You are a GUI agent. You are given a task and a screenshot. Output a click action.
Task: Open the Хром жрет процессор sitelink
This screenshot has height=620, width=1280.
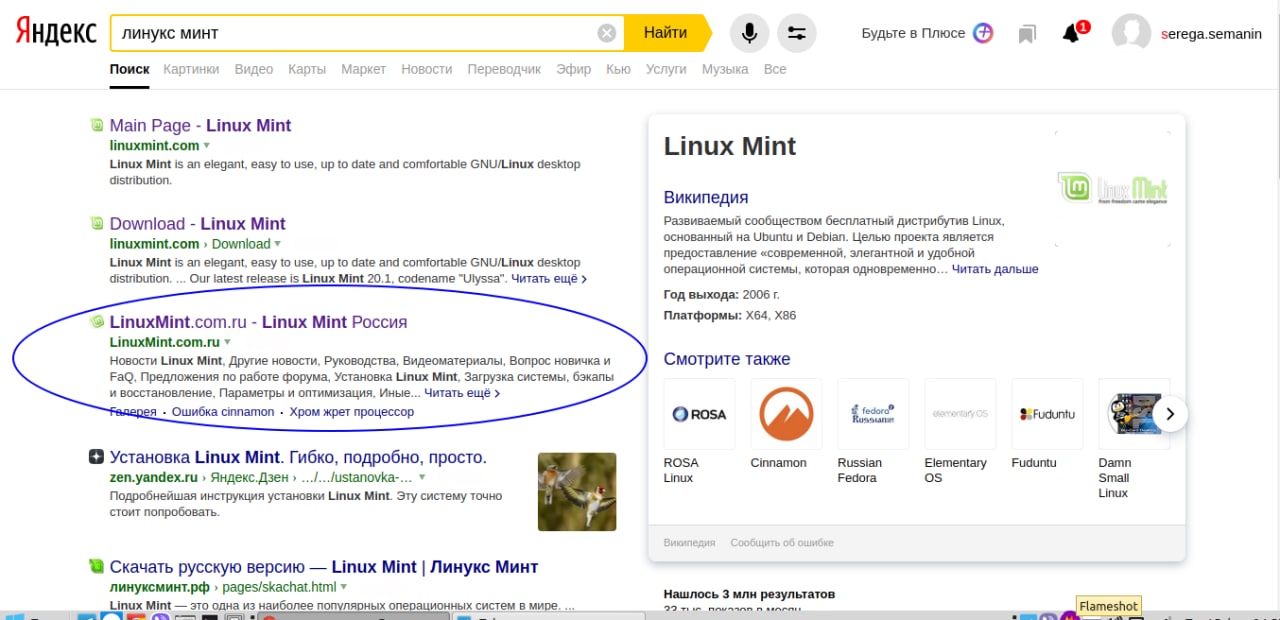click(352, 412)
